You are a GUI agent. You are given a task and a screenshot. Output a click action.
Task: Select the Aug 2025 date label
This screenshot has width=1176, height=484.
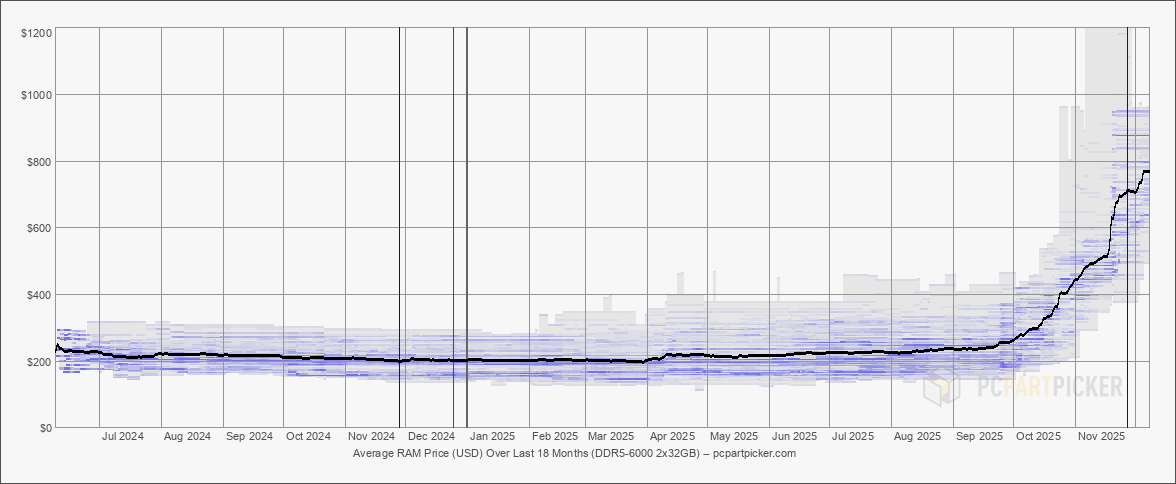click(918, 436)
